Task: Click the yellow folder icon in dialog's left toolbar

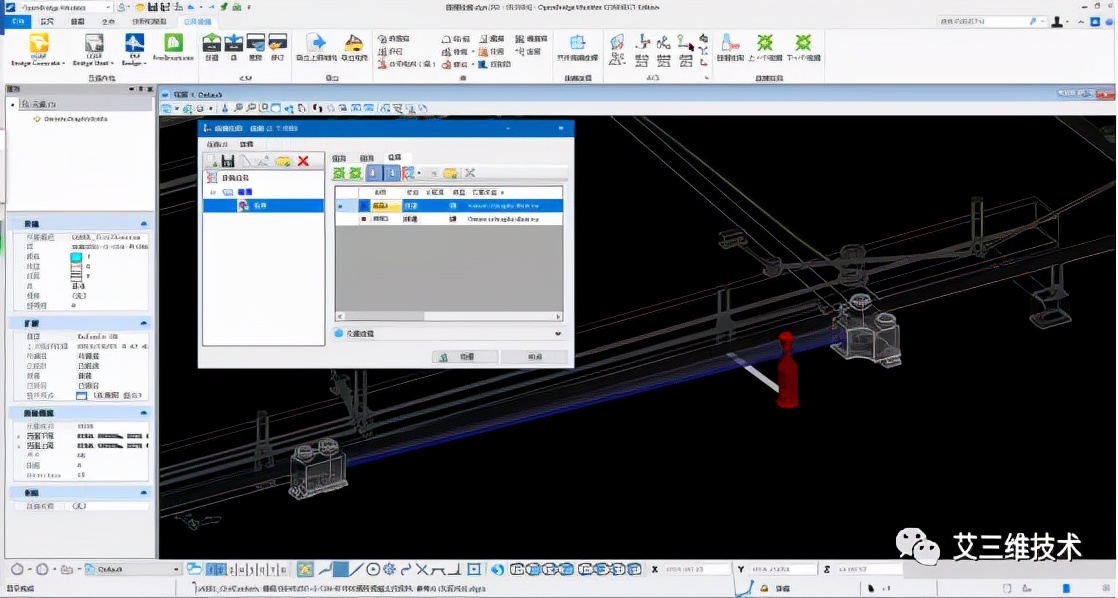Action: coord(283,161)
